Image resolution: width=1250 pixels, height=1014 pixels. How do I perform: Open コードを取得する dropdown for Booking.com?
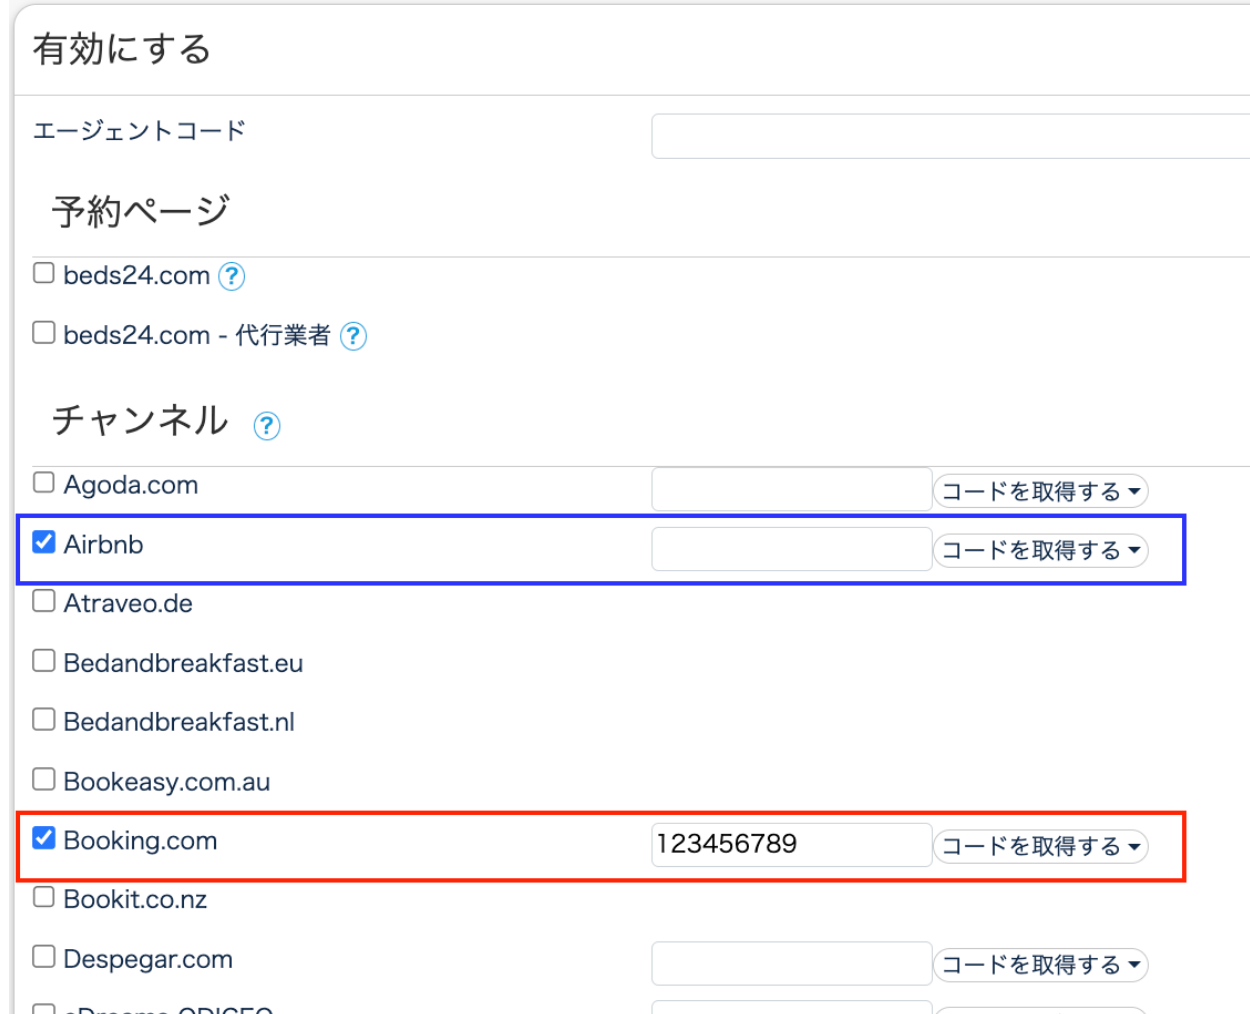point(1040,846)
